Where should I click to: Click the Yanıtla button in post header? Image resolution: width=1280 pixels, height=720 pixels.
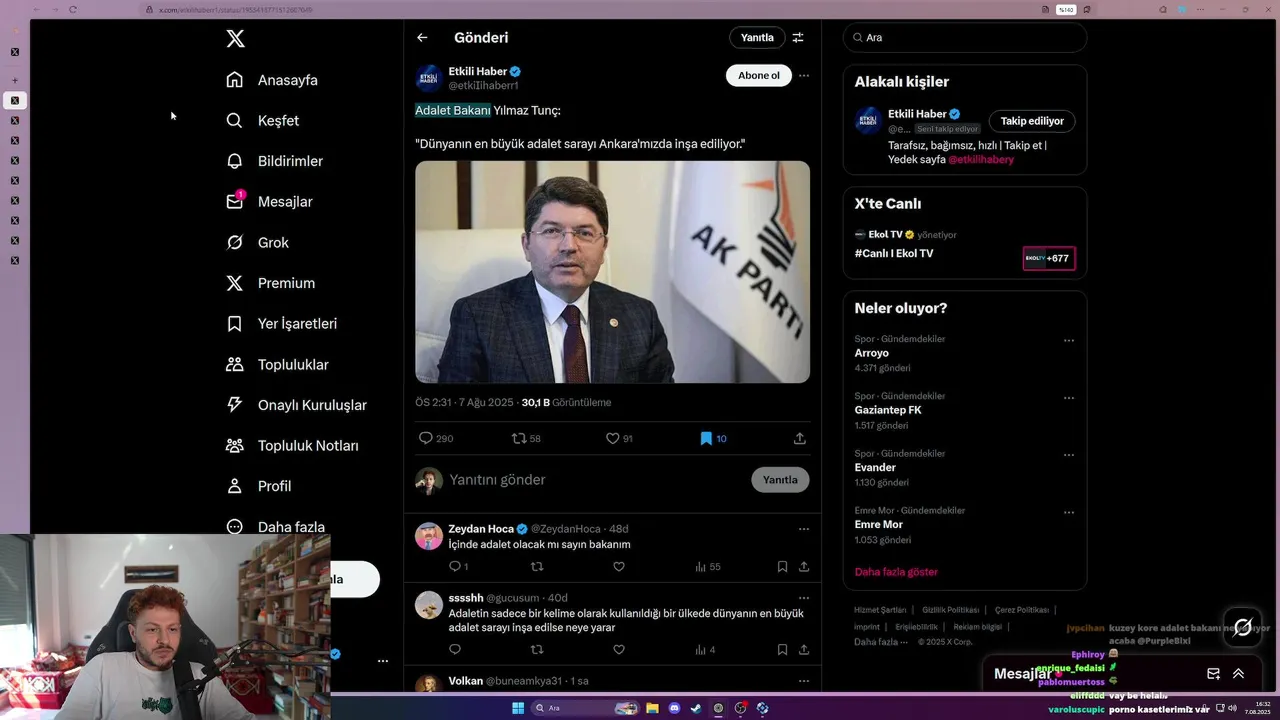757,38
